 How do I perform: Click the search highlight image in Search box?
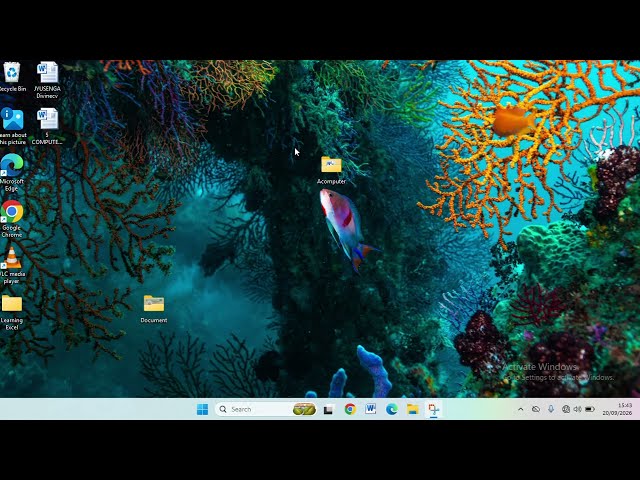[x=304, y=409]
